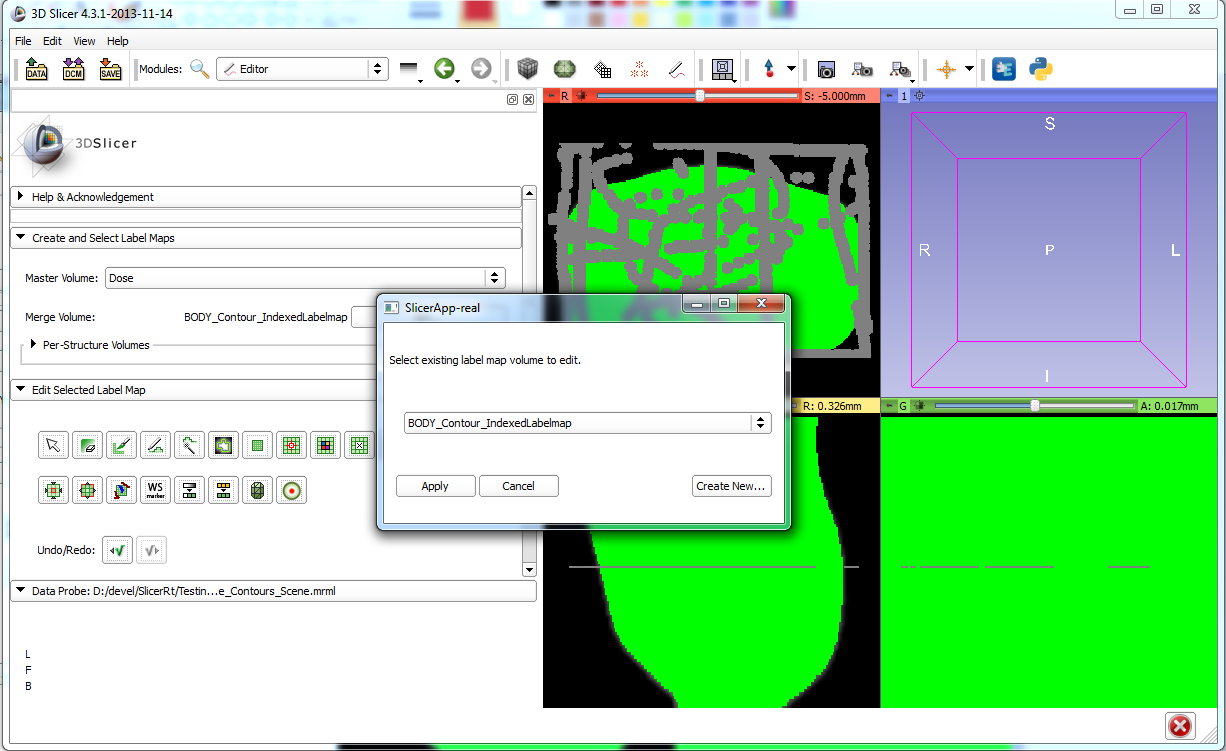The image size is (1226, 751).
Task: Click the red slice offset slider handle
Action: click(700, 96)
